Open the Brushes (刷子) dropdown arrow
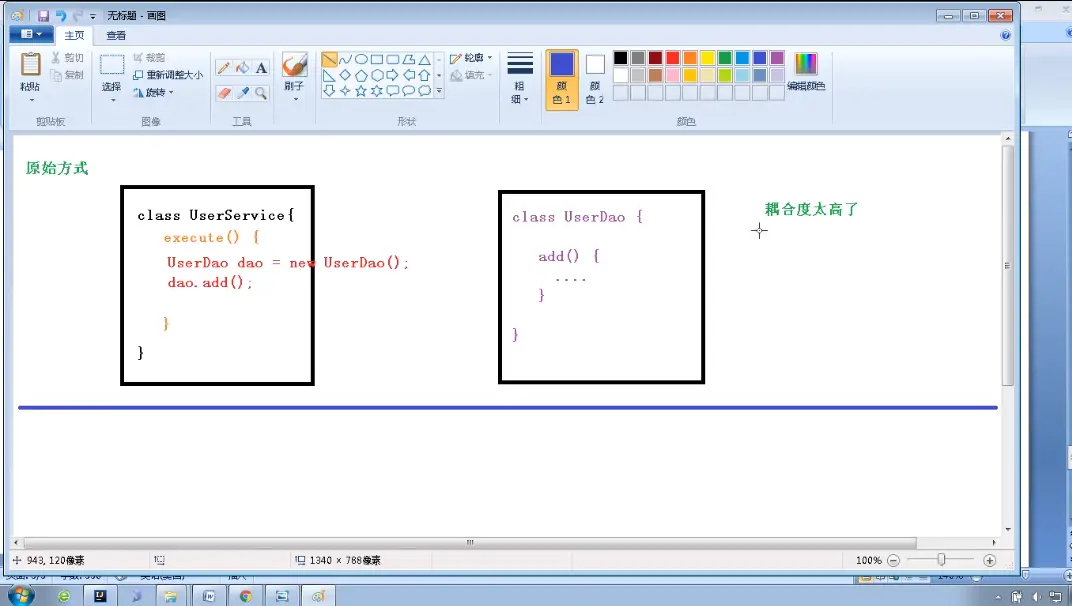The image size is (1072, 606). click(295, 99)
